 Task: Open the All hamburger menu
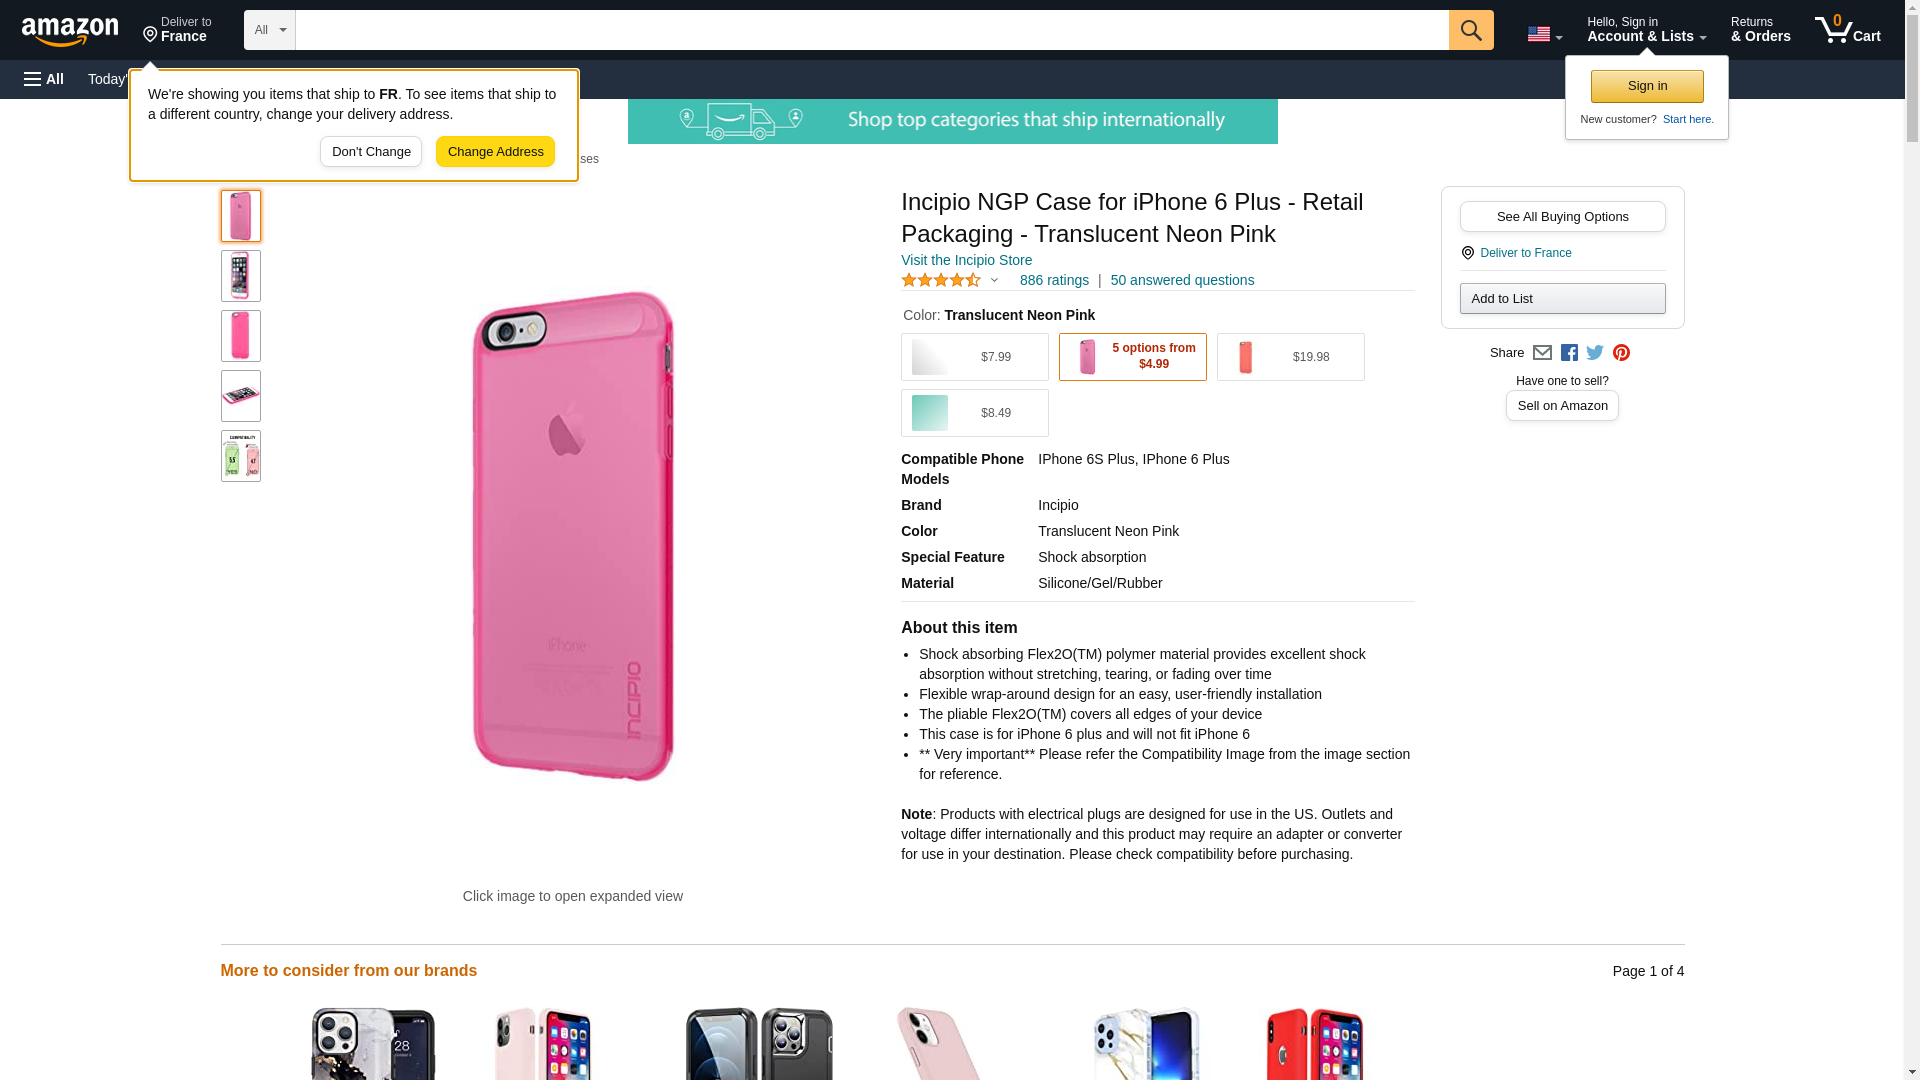coord(44,79)
